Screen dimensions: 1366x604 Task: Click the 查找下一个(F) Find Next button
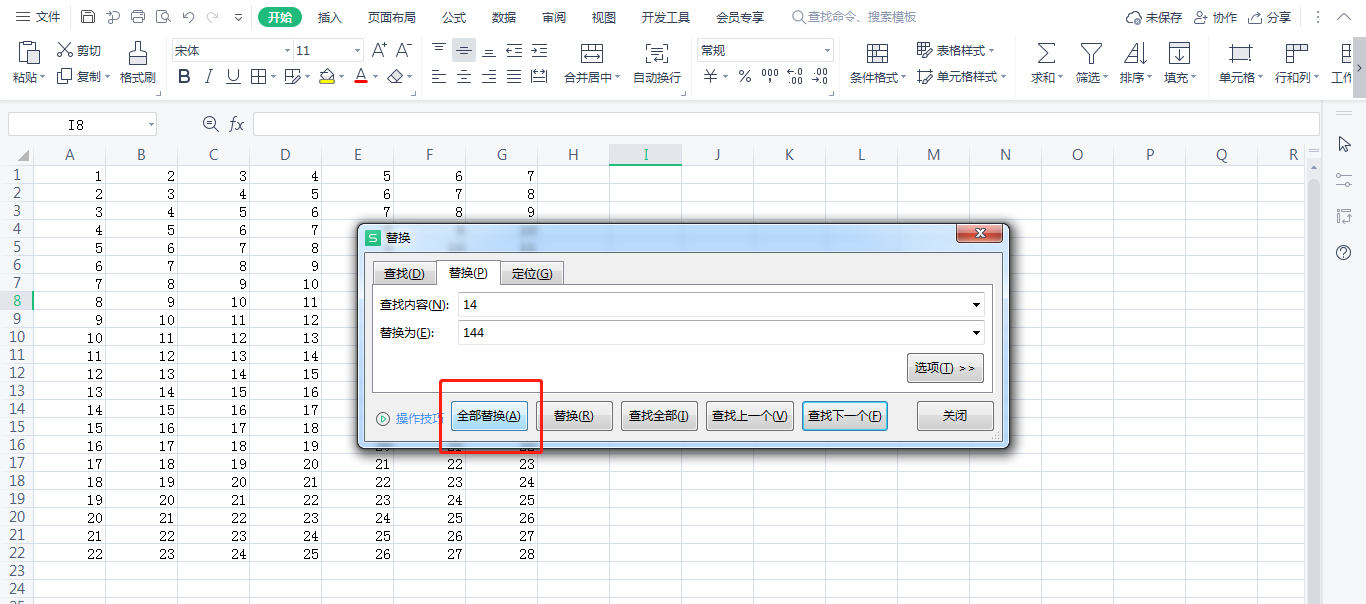point(845,416)
